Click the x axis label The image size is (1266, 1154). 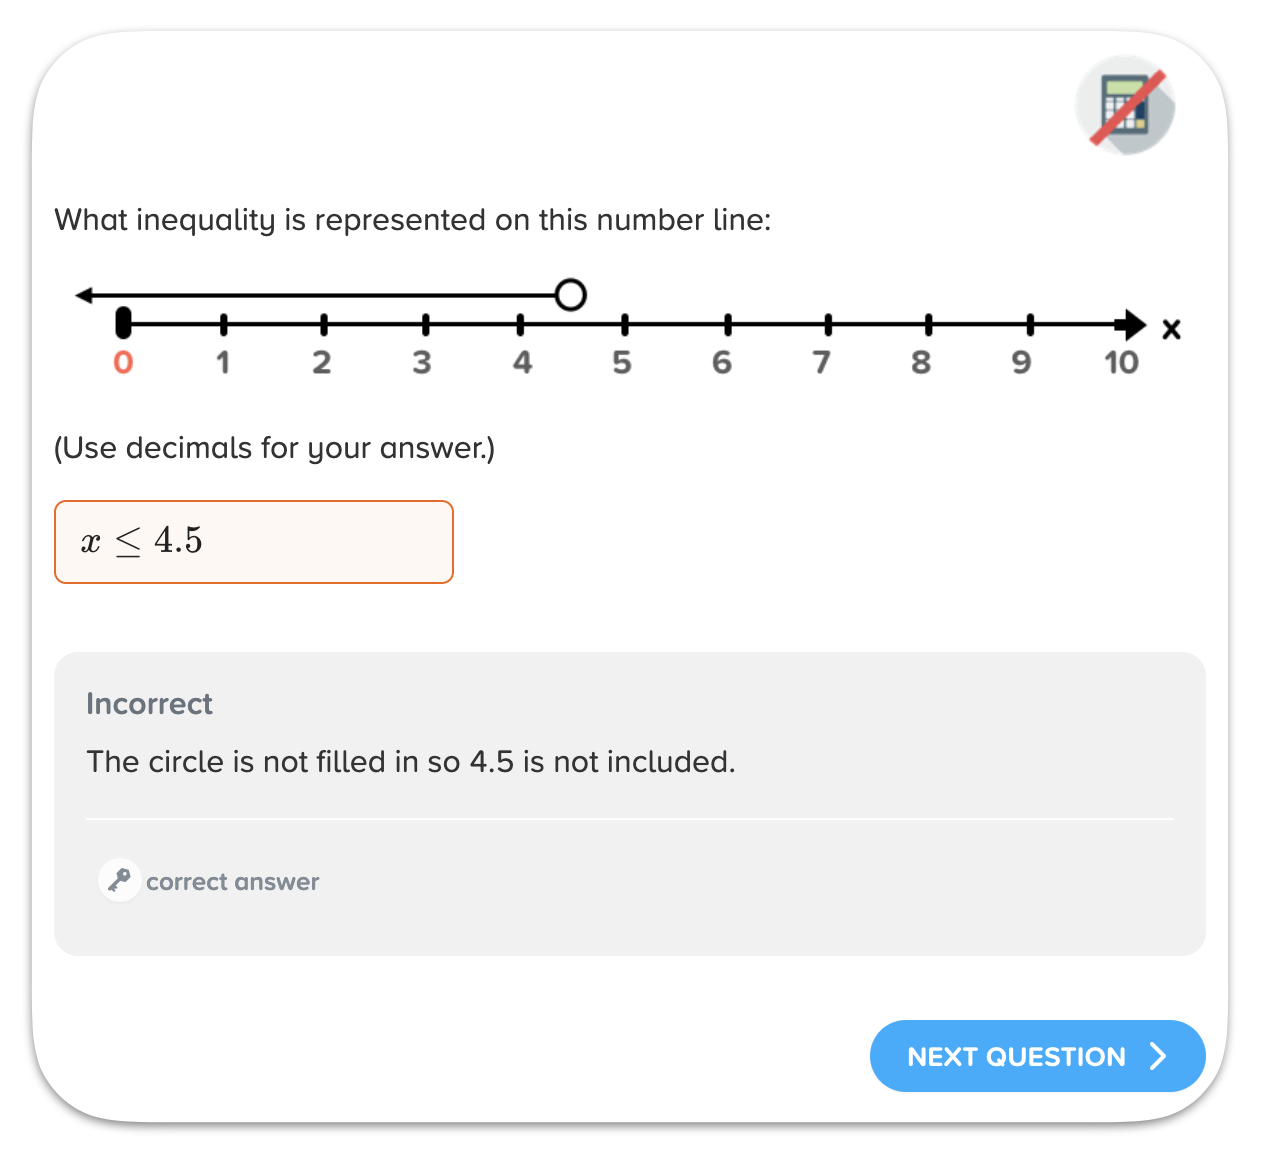point(1171,328)
